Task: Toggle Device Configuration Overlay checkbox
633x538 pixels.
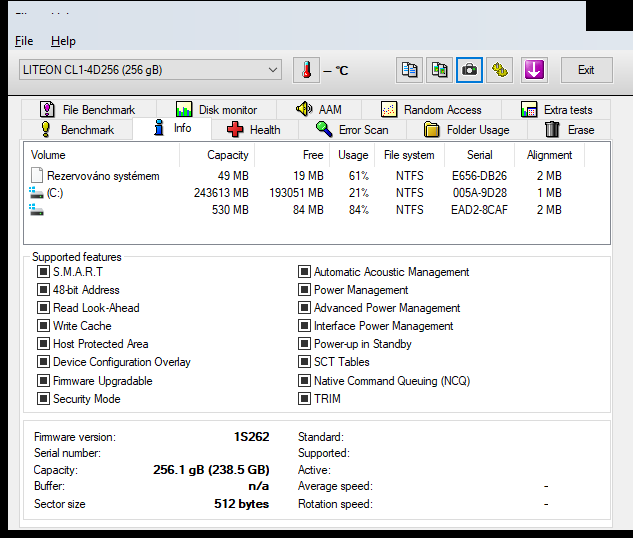Action: tap(43, 361)
